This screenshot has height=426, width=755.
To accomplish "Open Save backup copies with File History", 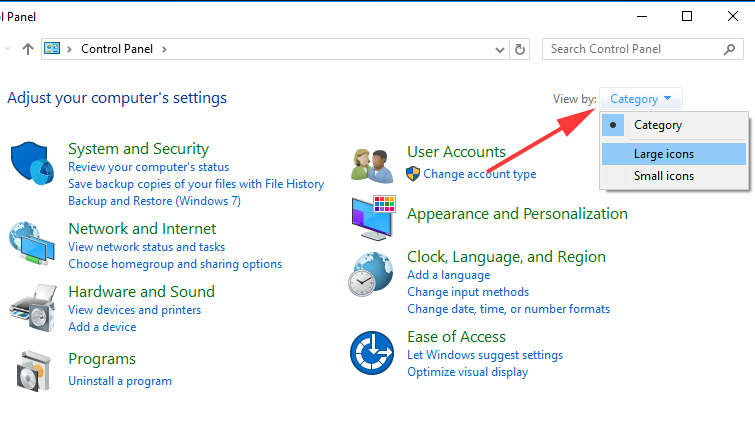I will tap(196, 184).
